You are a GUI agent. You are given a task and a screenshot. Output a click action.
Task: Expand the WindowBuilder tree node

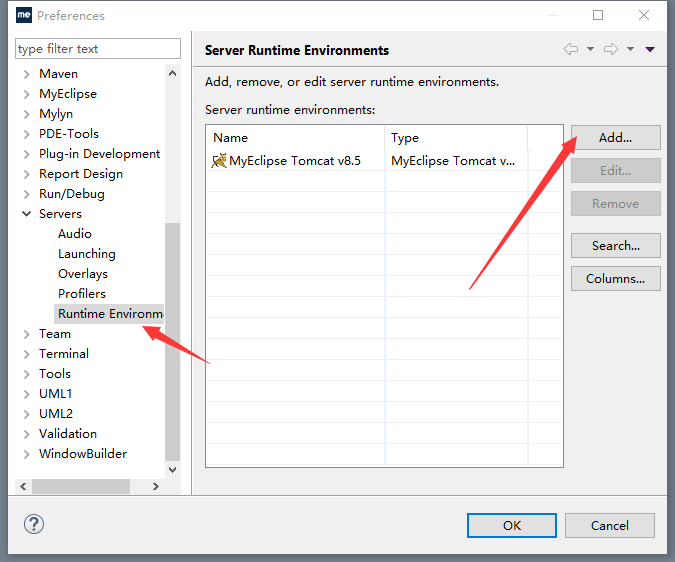pos(26,454)
